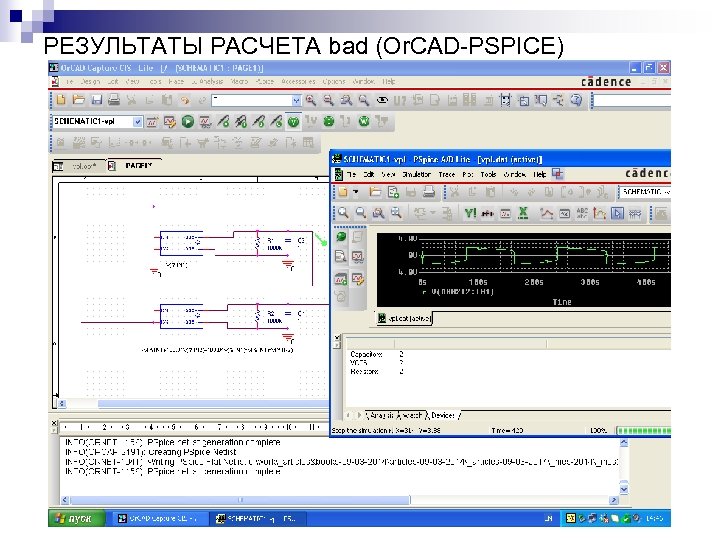Image resolution: width=720 pixels, height=540 pixels.
Task: Switch to Analysis tab in PSpice output pane
Action: click(x=382, y=416)
